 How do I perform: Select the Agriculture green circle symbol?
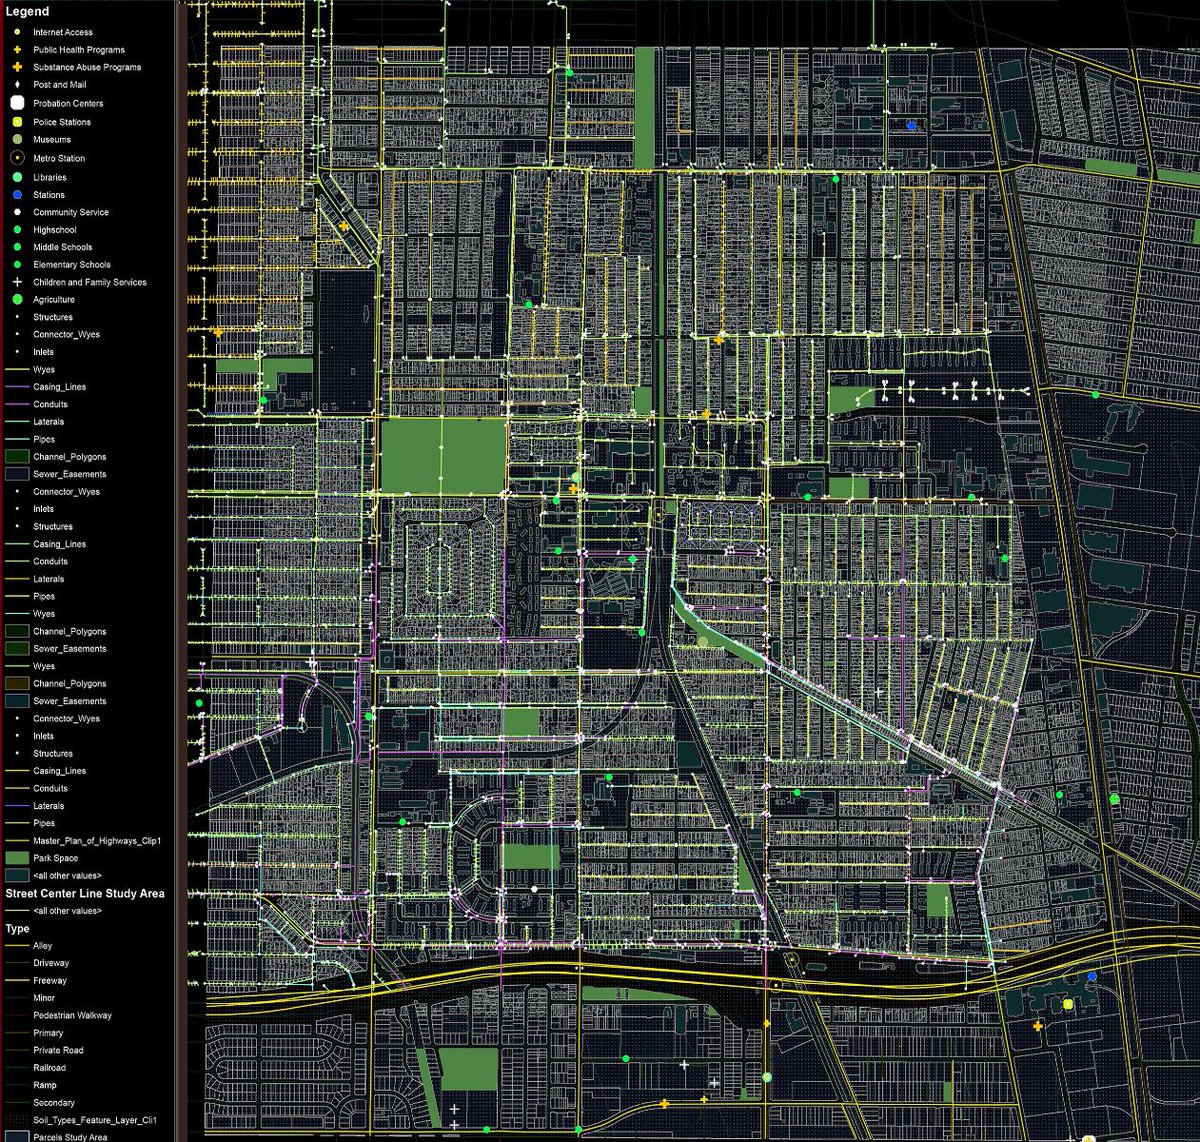coord(17,300)
